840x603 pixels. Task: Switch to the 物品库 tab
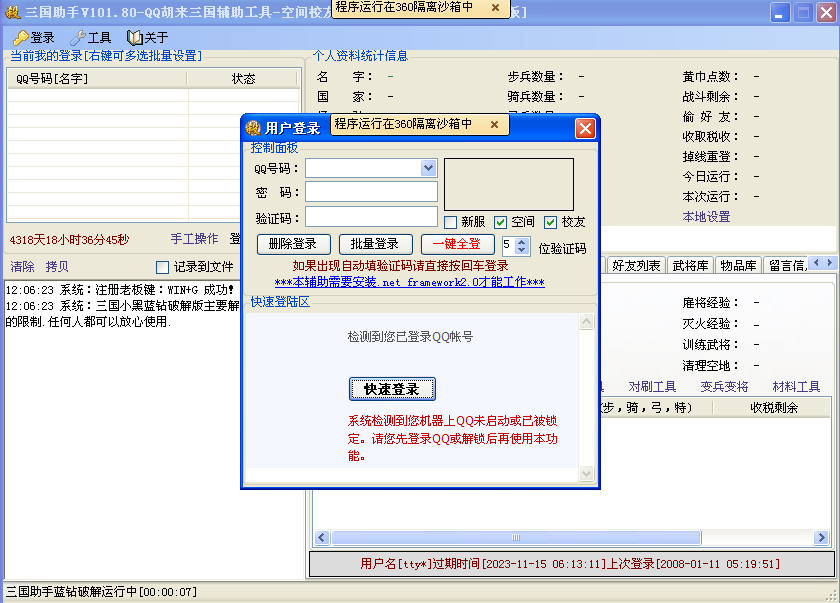point(738,266)
